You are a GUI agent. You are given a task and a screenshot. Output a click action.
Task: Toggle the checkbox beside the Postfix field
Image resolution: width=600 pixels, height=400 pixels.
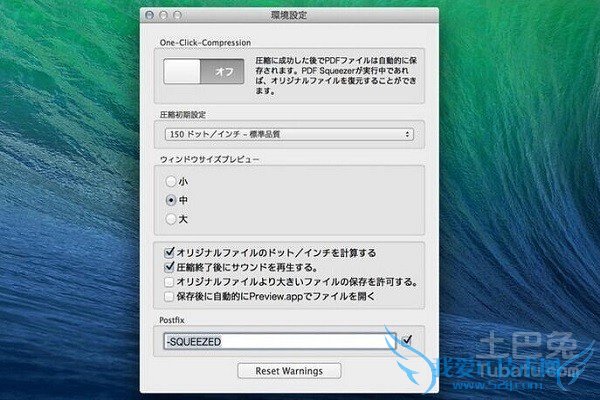pyautogui.click(x=407, y=340)
